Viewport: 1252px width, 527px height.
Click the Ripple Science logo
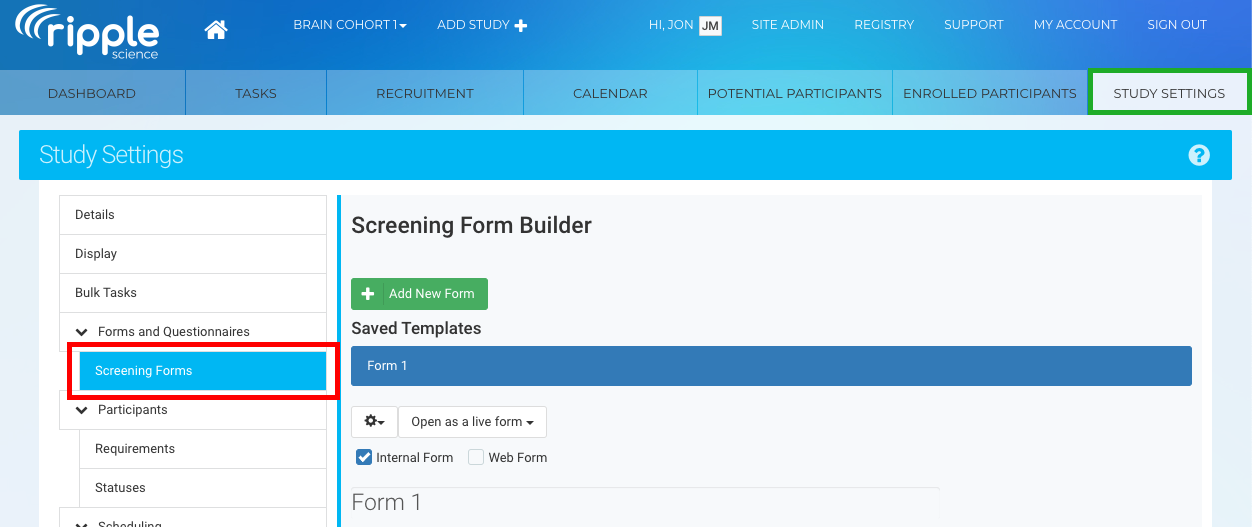tap(87, 32)
